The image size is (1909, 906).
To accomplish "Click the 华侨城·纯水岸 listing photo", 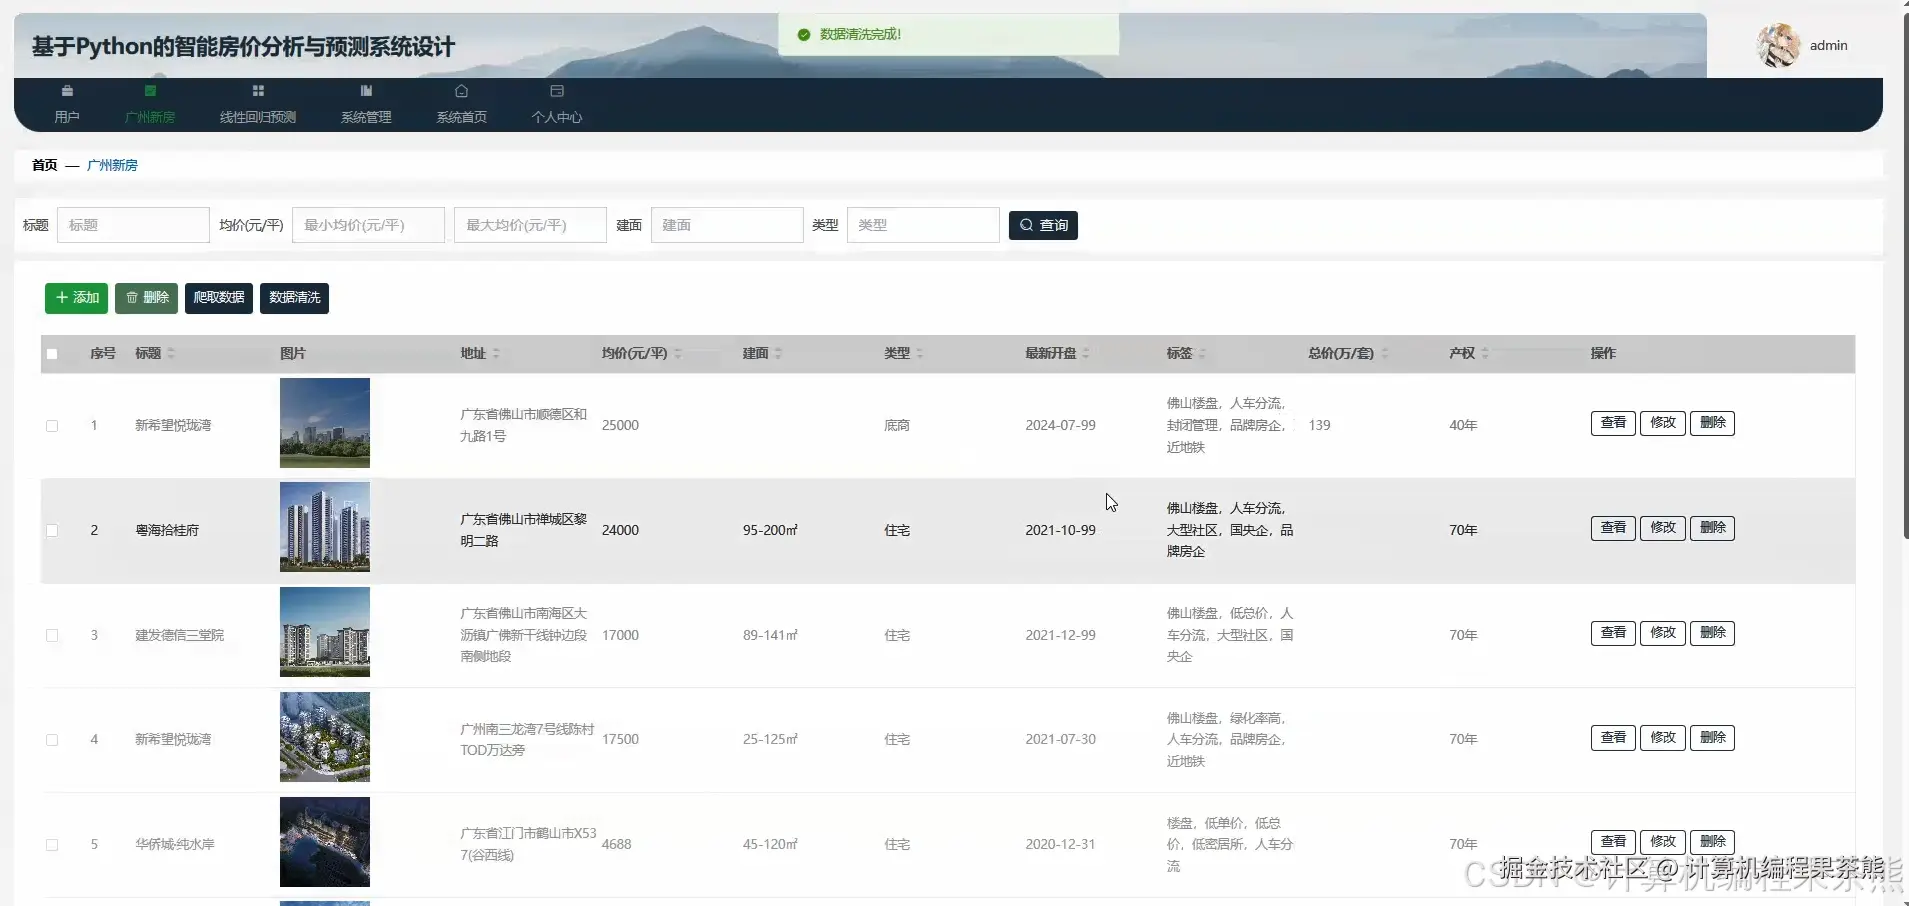I will click(325, 842).
